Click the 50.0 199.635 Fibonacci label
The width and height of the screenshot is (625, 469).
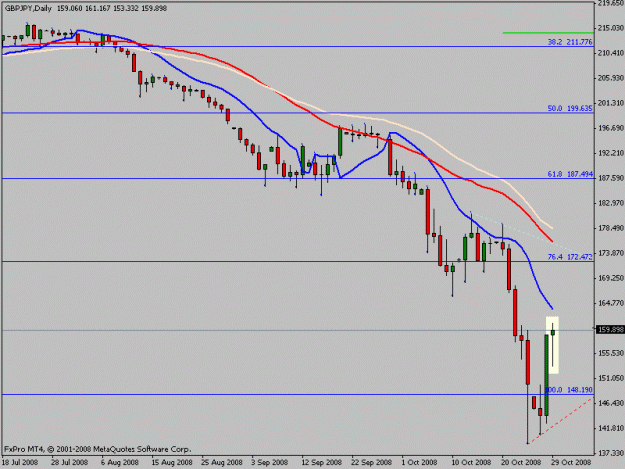click(570, 108)
